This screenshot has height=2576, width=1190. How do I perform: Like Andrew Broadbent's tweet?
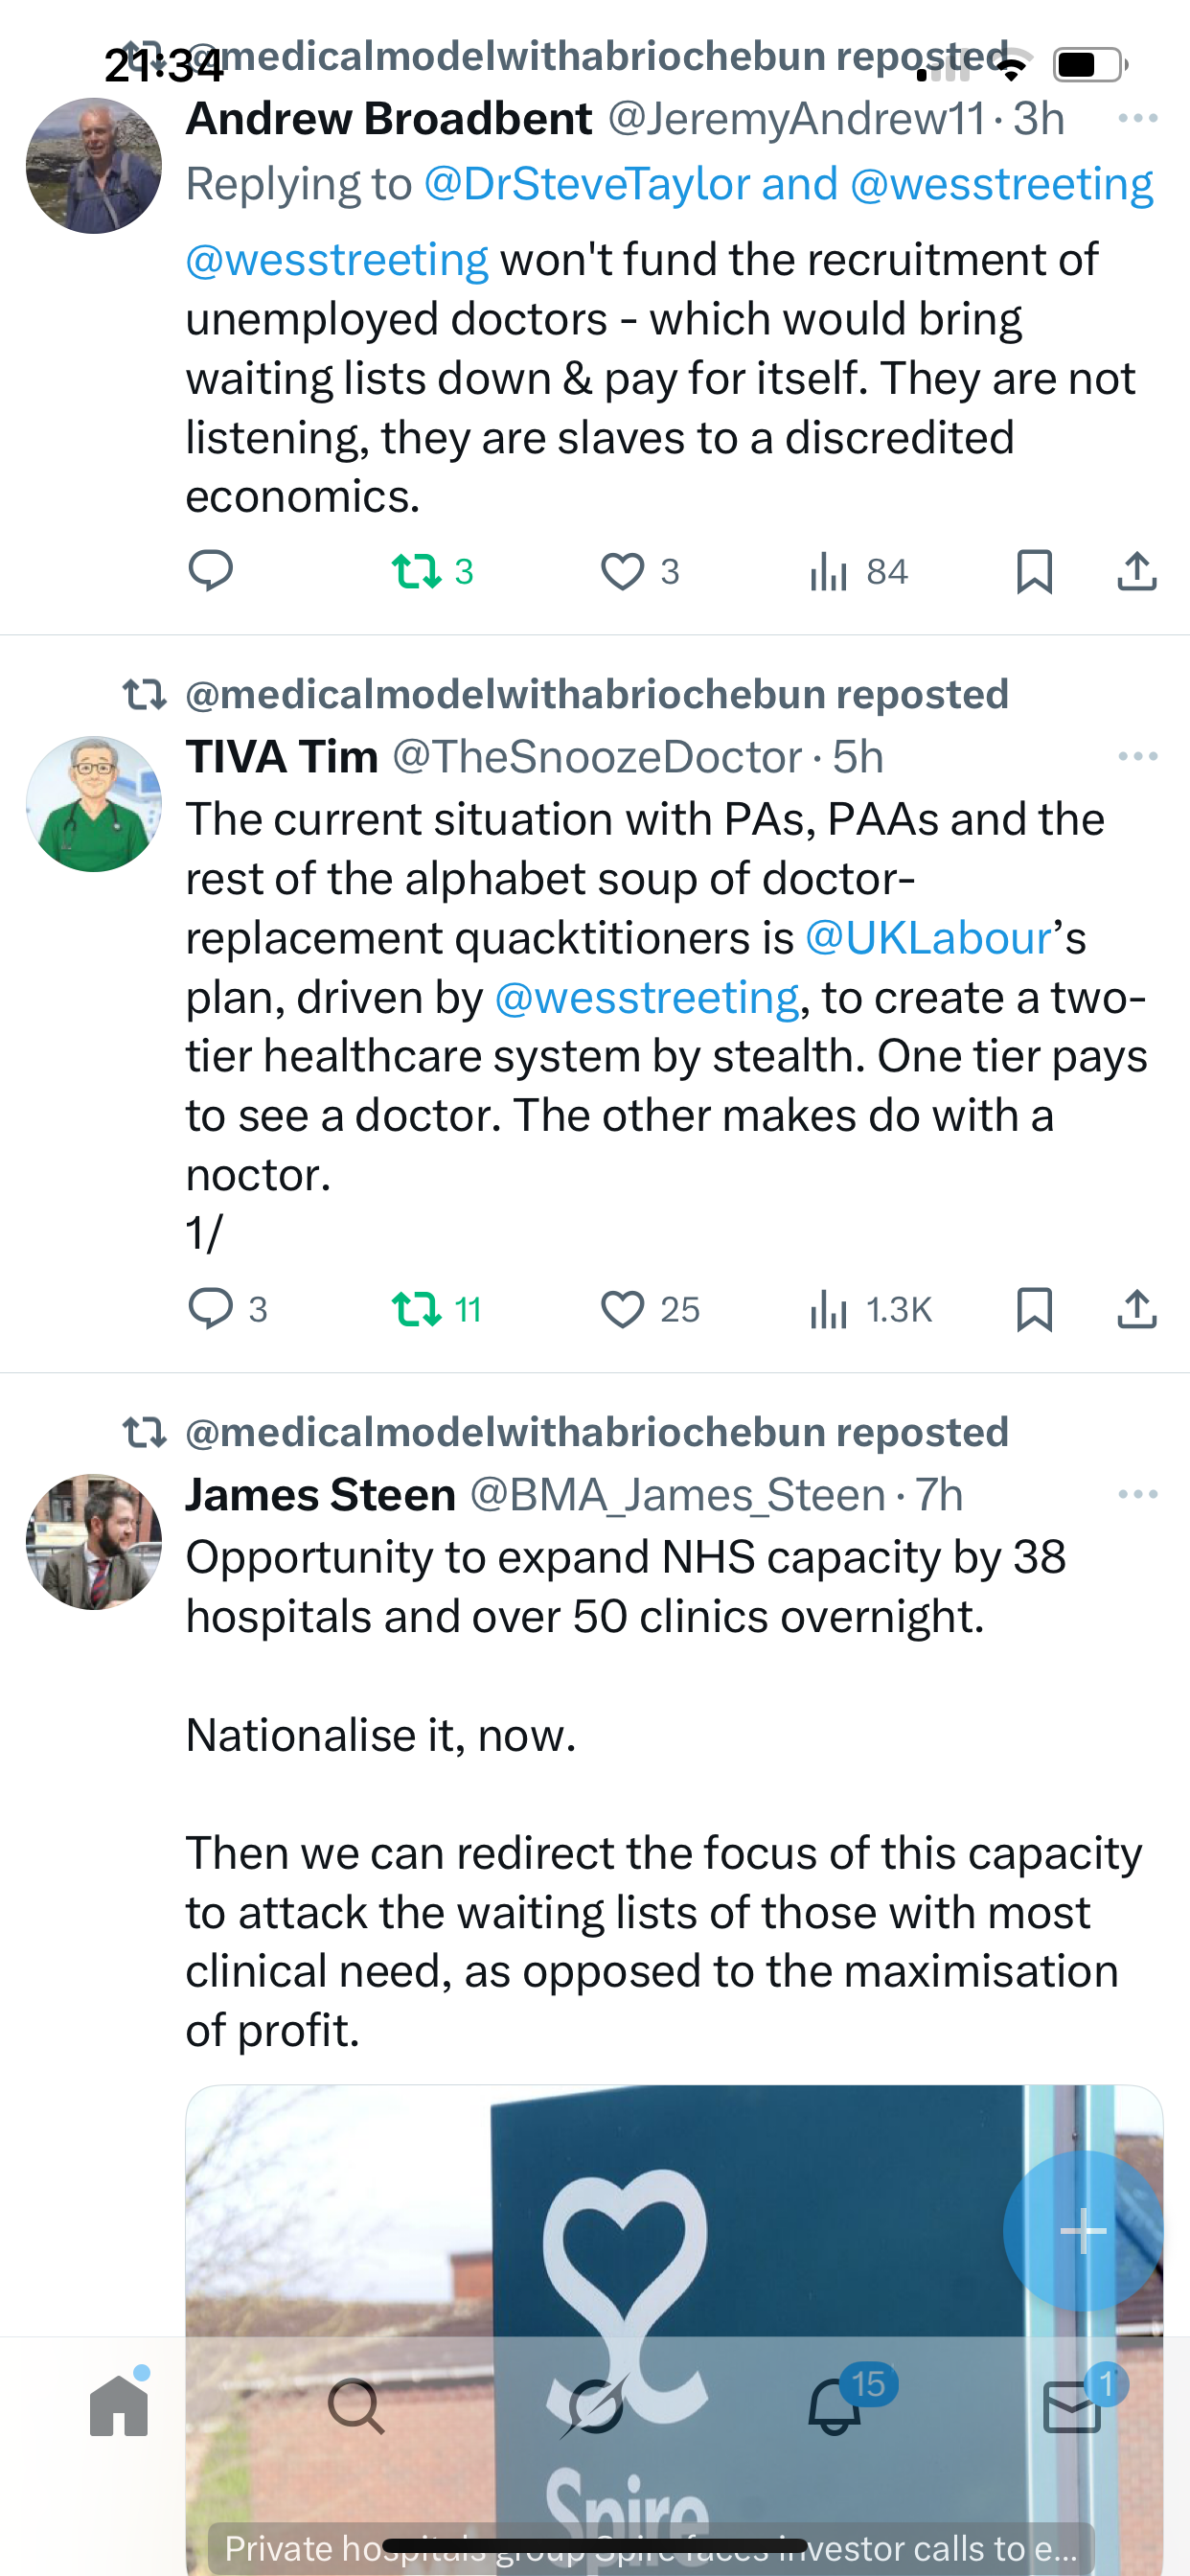click(622, 571)
